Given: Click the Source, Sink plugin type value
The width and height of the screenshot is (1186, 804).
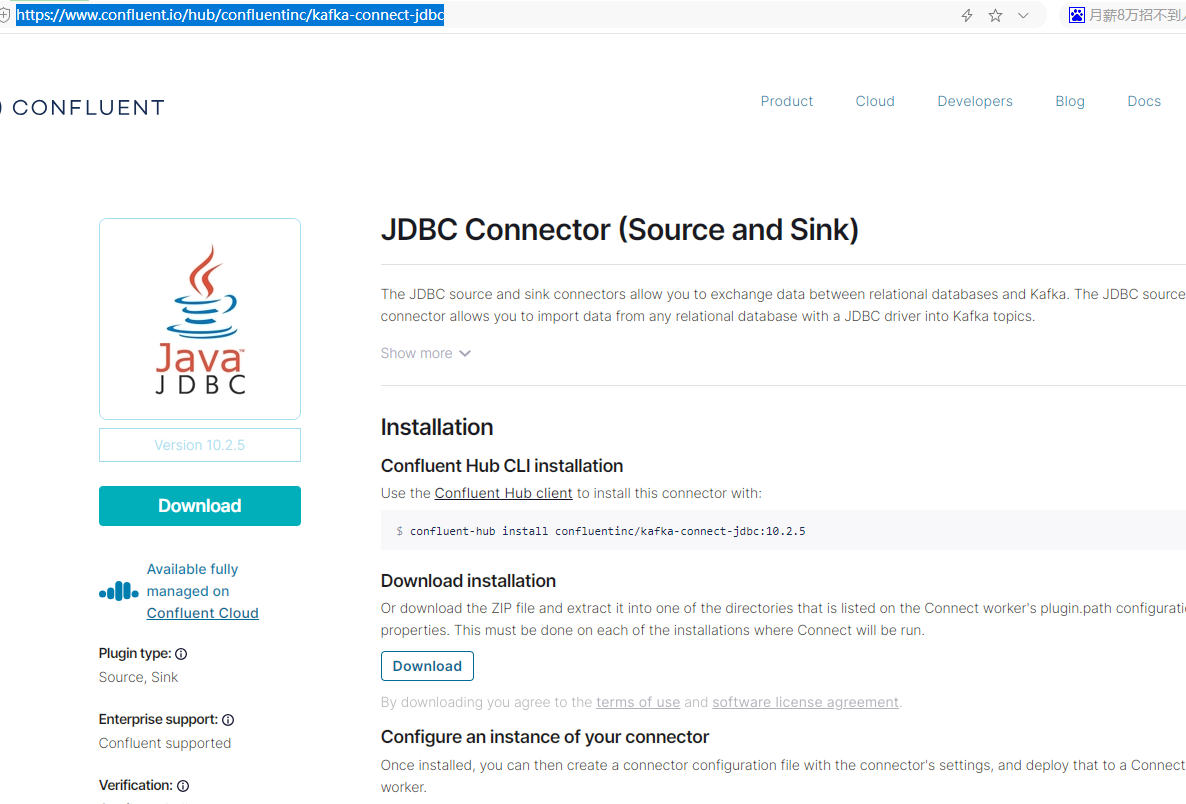Looking at the screenshot, I should tap(138, 678).
